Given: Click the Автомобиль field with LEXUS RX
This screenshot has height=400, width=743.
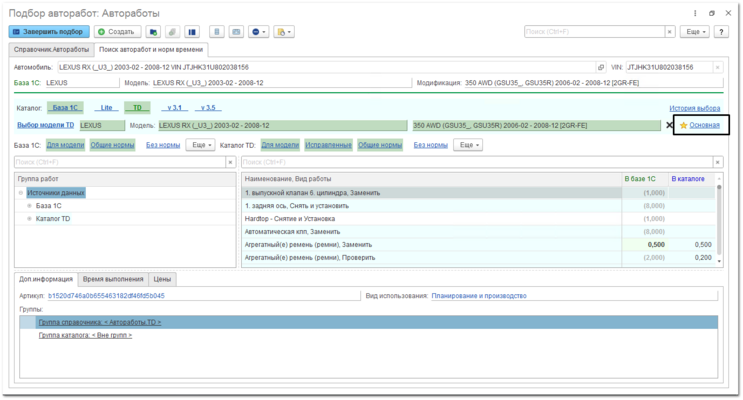Looking at the screenshot, I should 326,67.
